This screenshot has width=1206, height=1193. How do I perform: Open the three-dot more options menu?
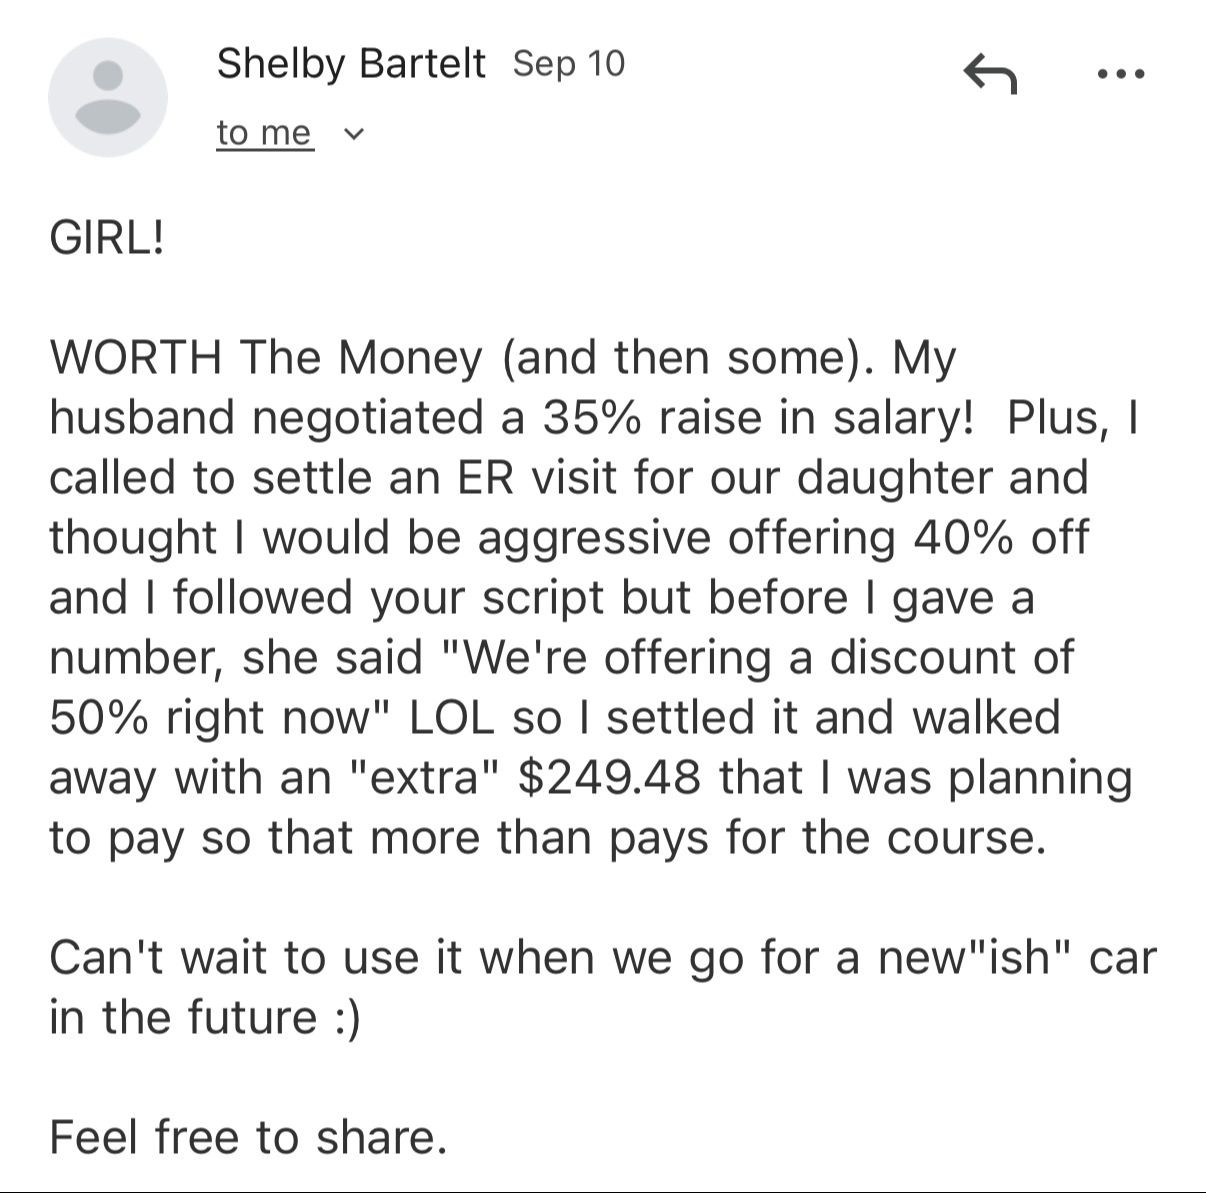pos(1120,73)
